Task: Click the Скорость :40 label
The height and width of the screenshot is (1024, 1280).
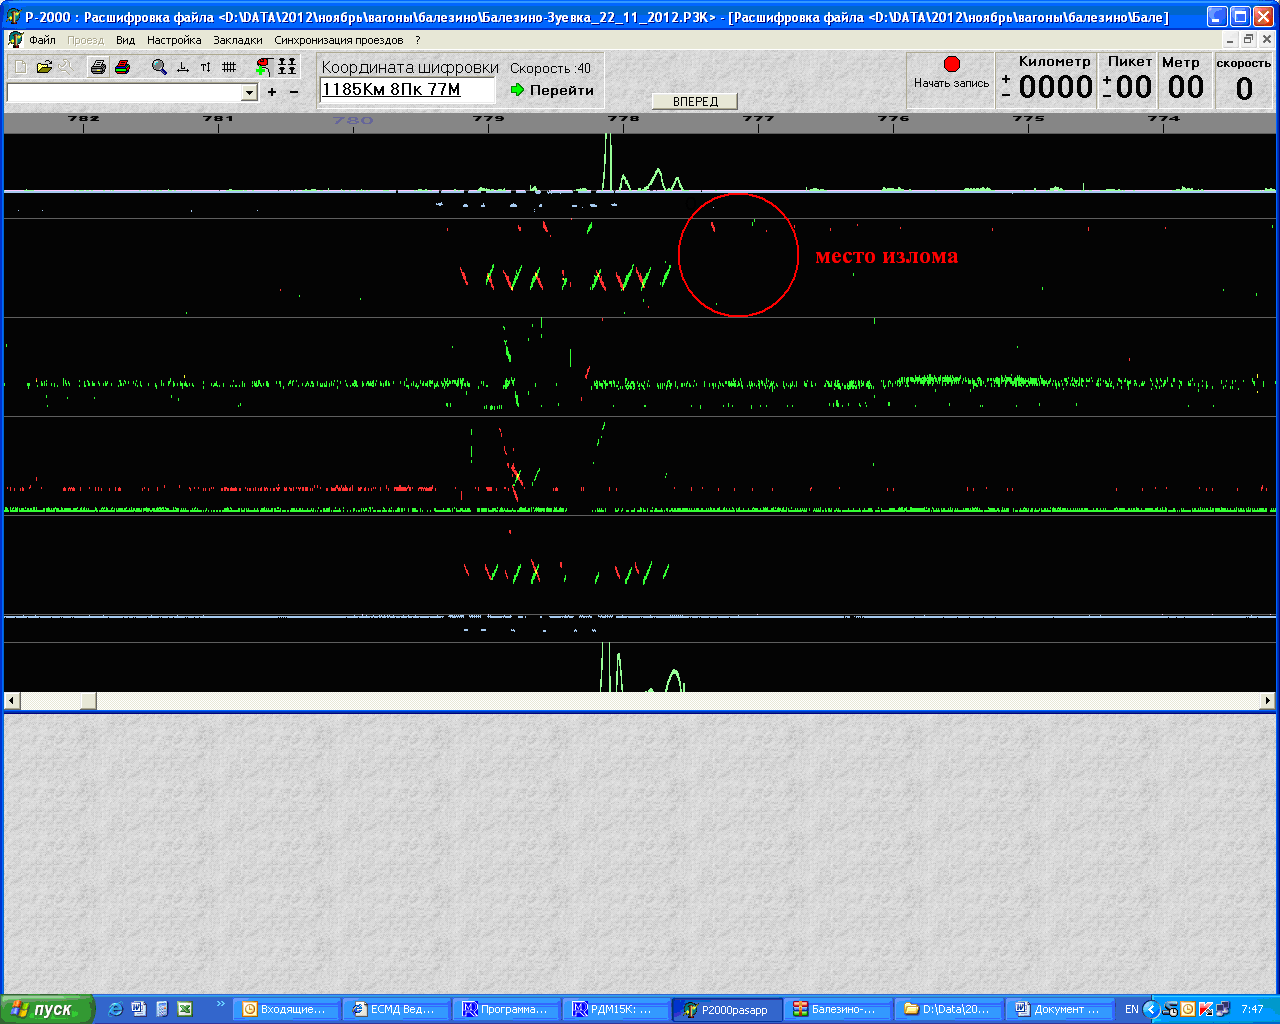Action: pyautogui.click(x=550, y=68)
